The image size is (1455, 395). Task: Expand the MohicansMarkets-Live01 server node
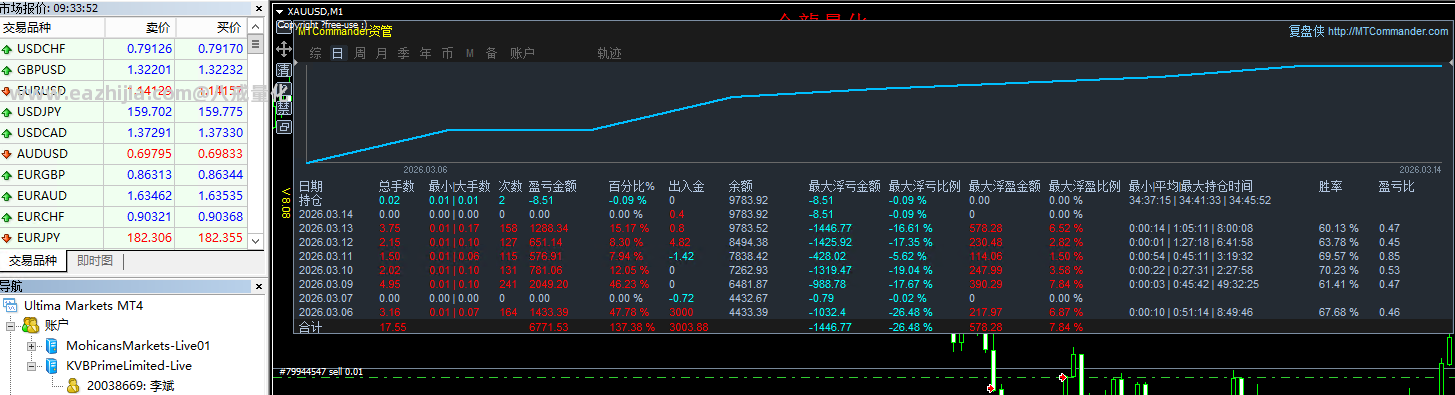click(x=32, y=346)
